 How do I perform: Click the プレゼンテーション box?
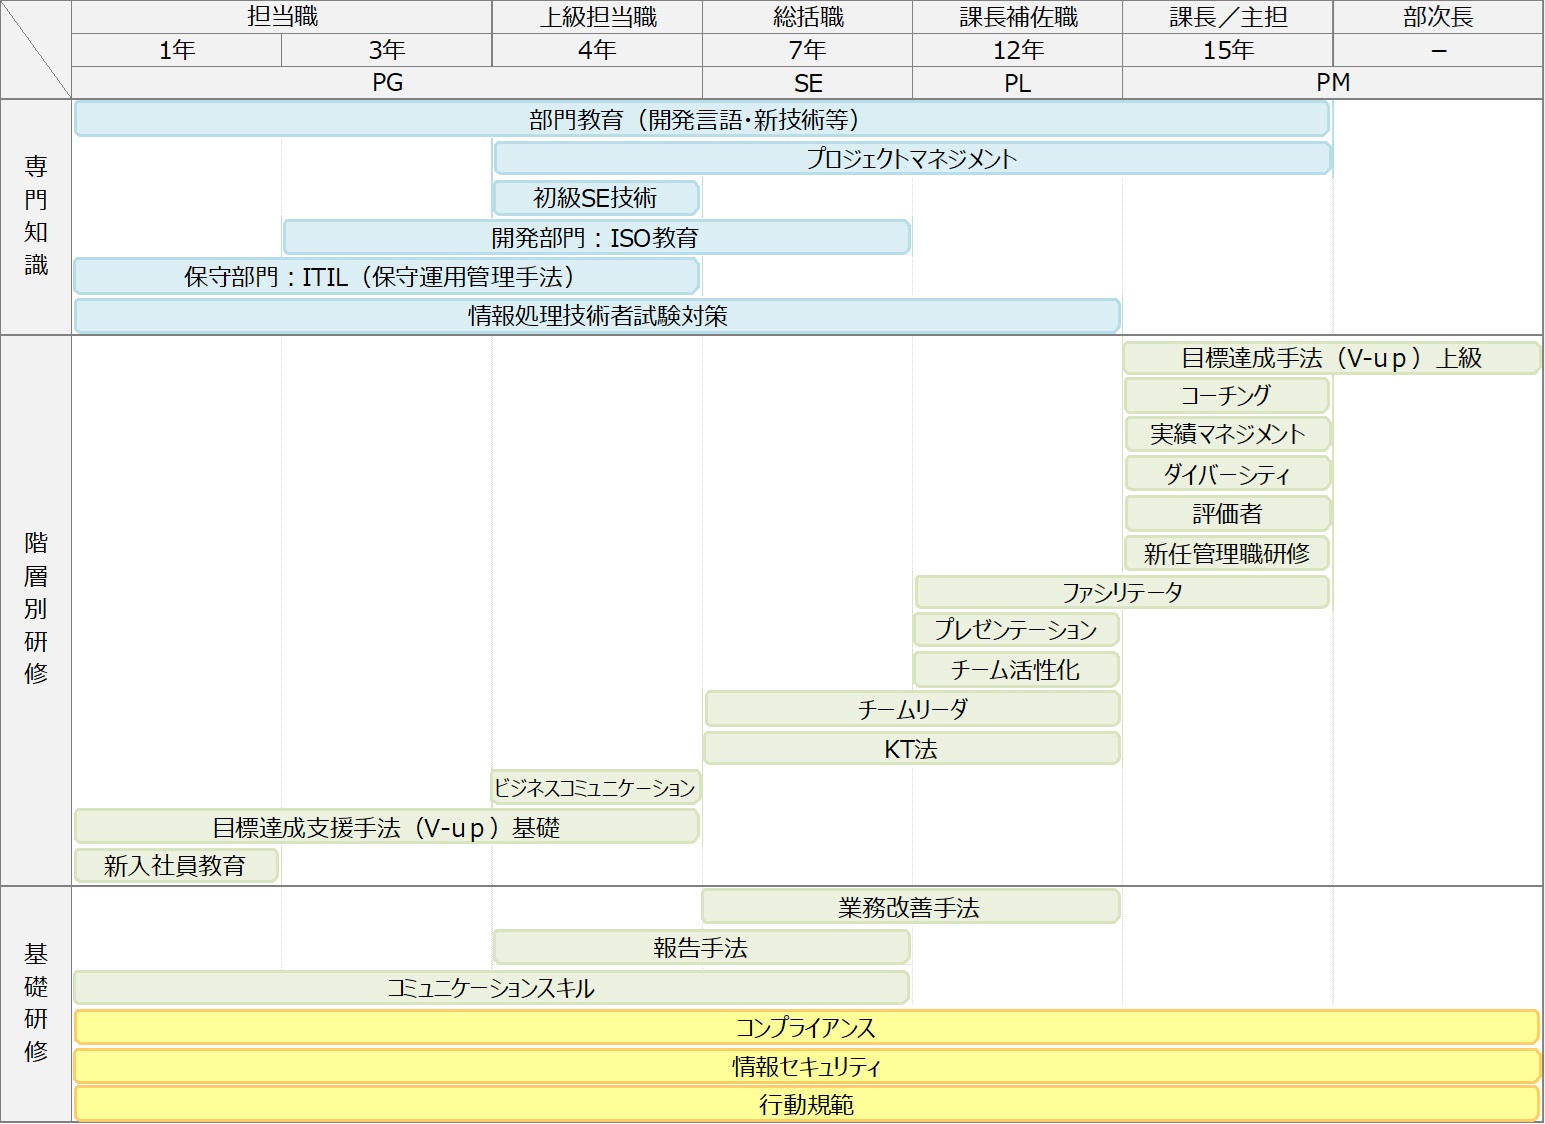pos(1016,629)
